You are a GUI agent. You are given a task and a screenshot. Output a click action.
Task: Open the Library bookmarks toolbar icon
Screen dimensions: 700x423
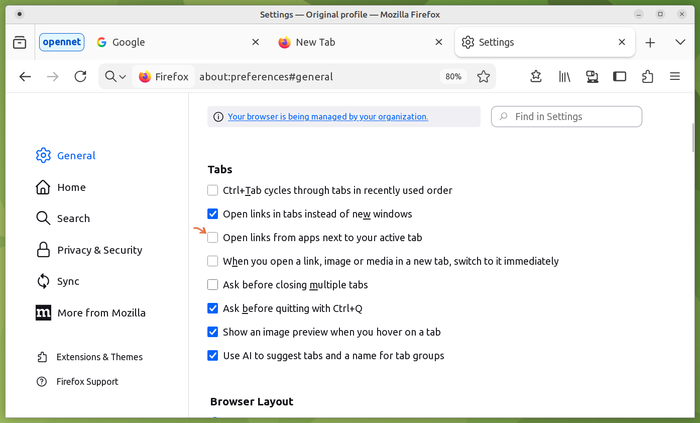click(565, 77)
